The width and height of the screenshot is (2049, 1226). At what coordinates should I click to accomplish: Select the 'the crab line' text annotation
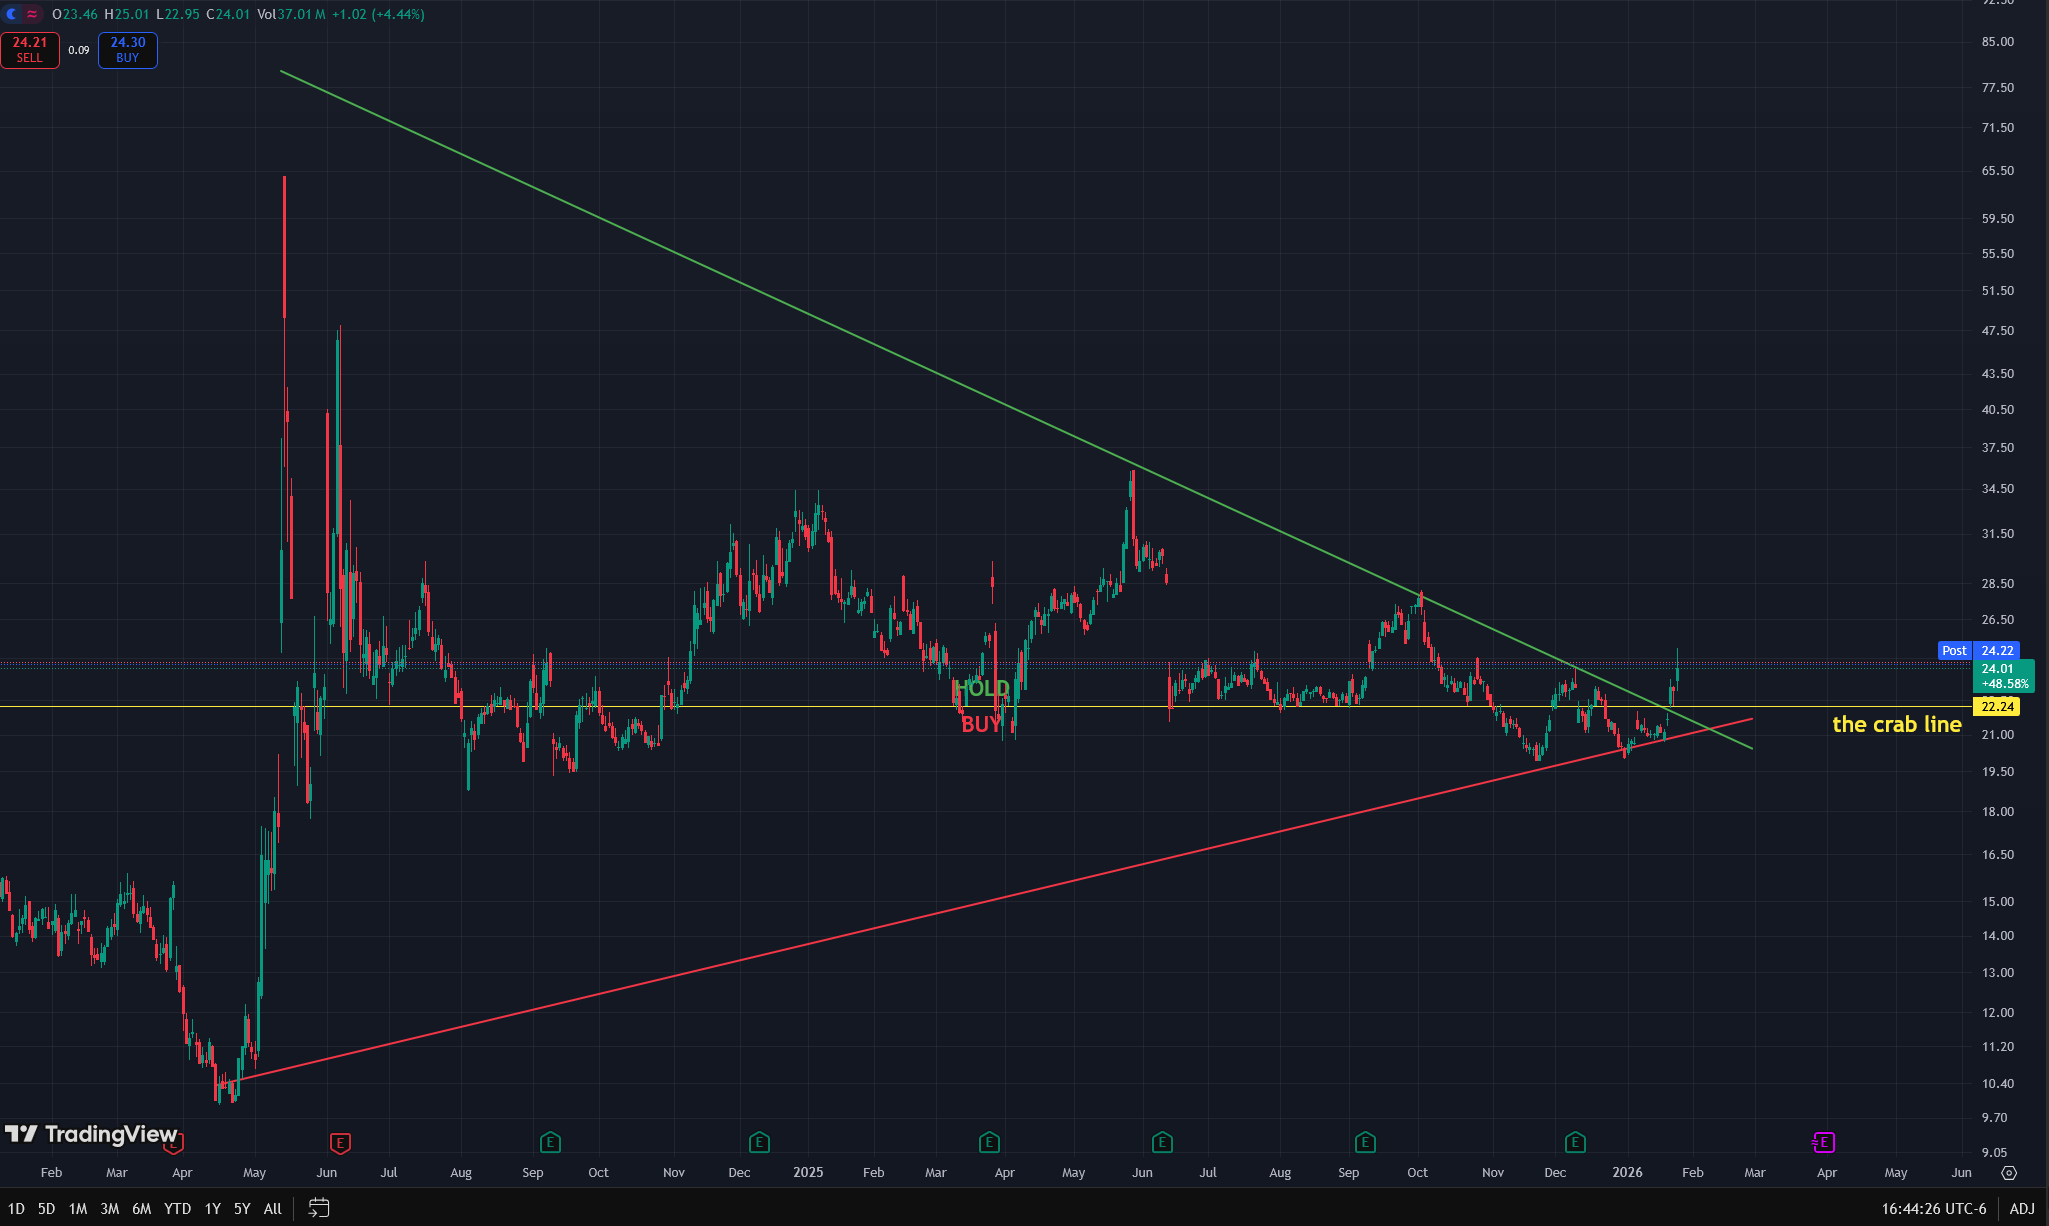(x=1896, y=724)
